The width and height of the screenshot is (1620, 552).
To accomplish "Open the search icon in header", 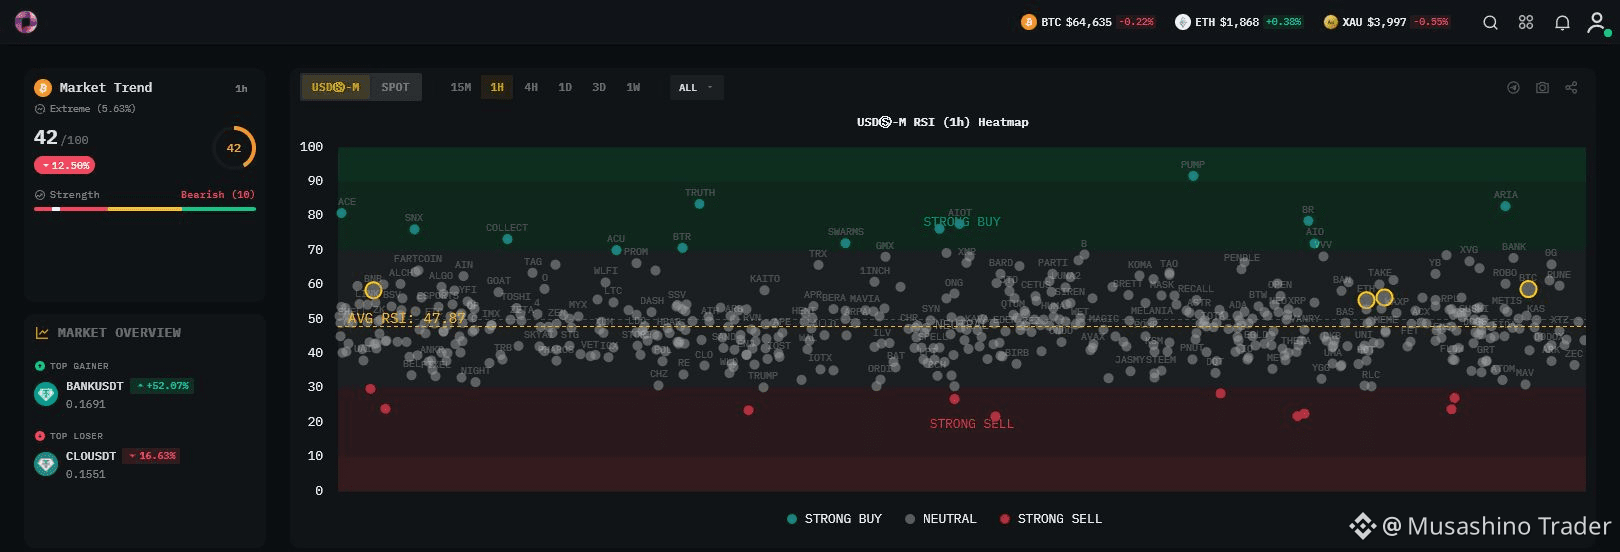I will 1490,22.
